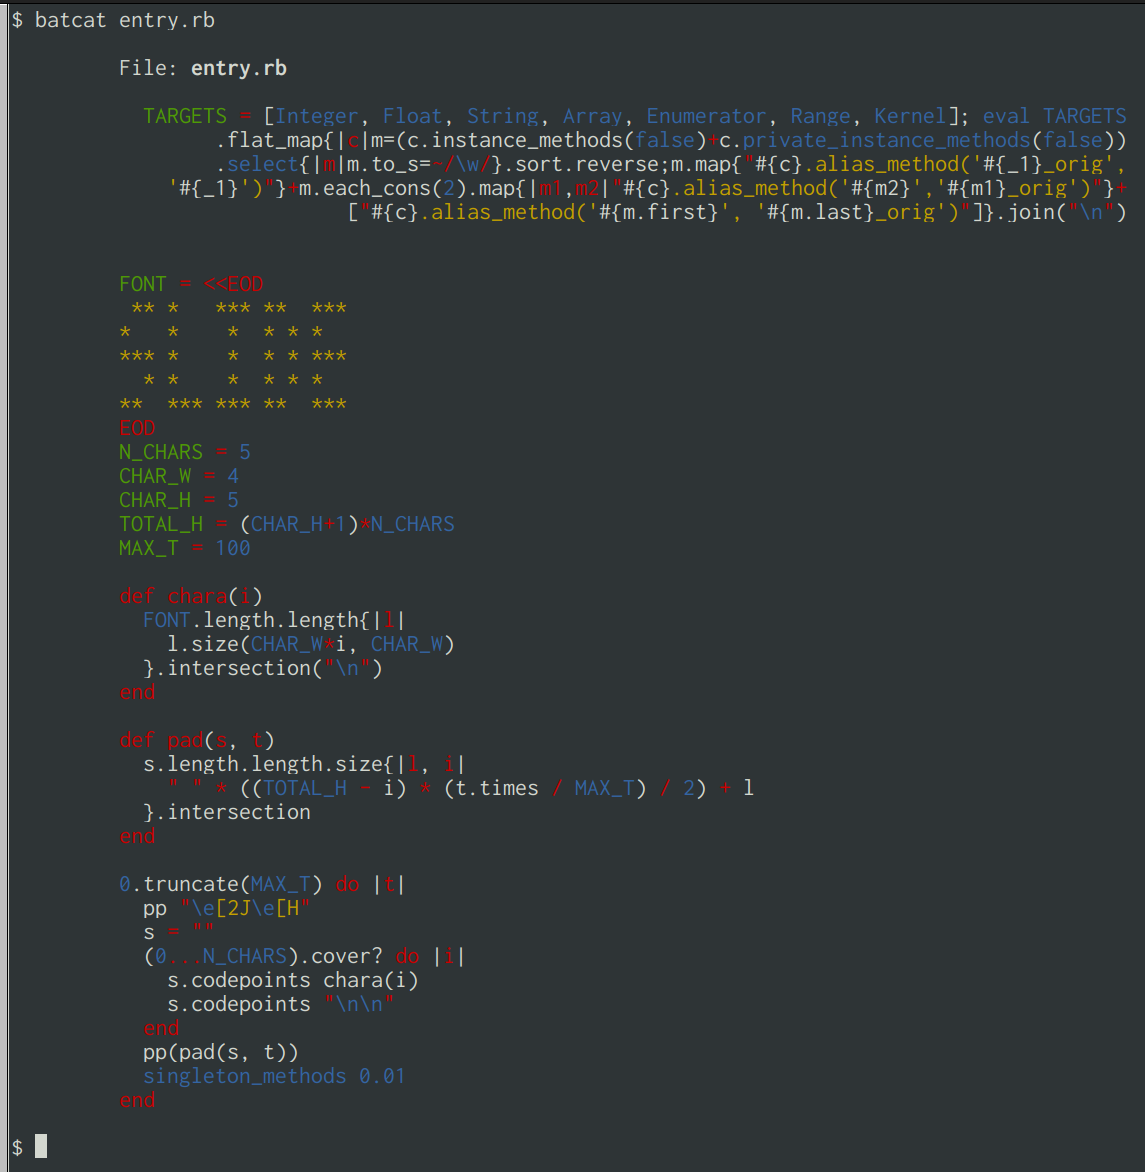Click the 'batcat' command in the first line

70,20
